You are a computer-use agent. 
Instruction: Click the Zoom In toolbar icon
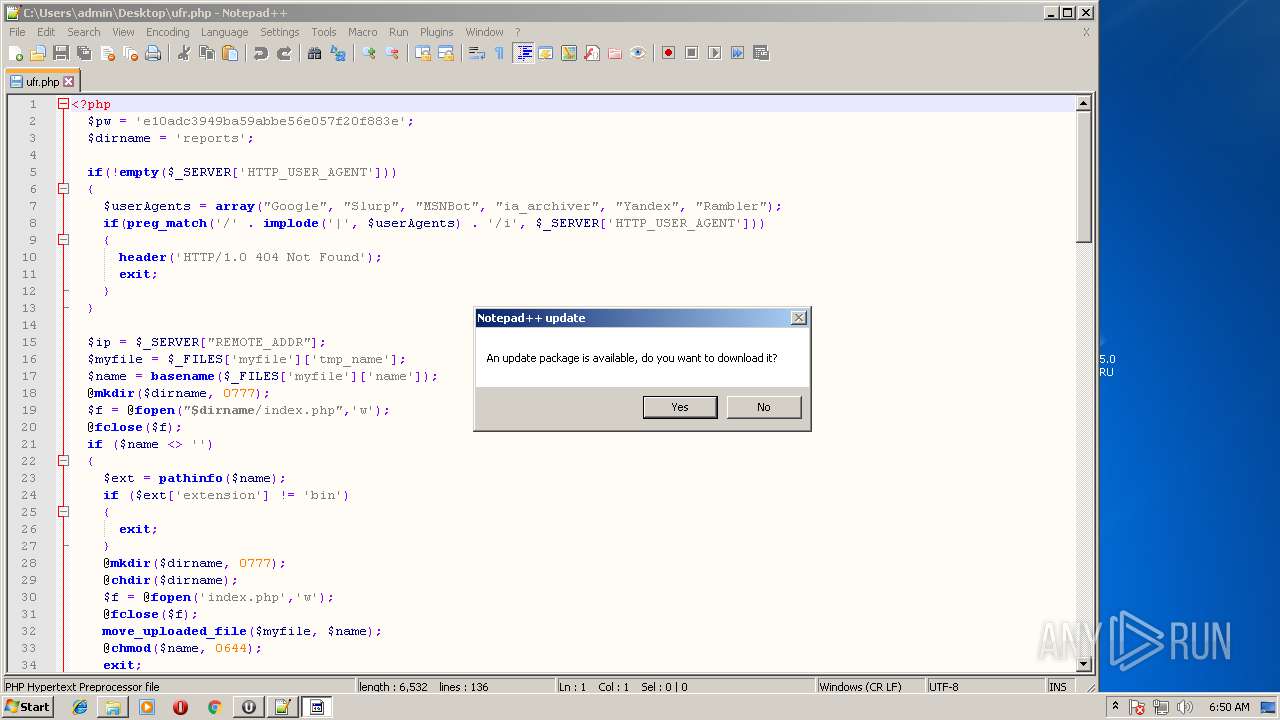(x=369, y=53)
